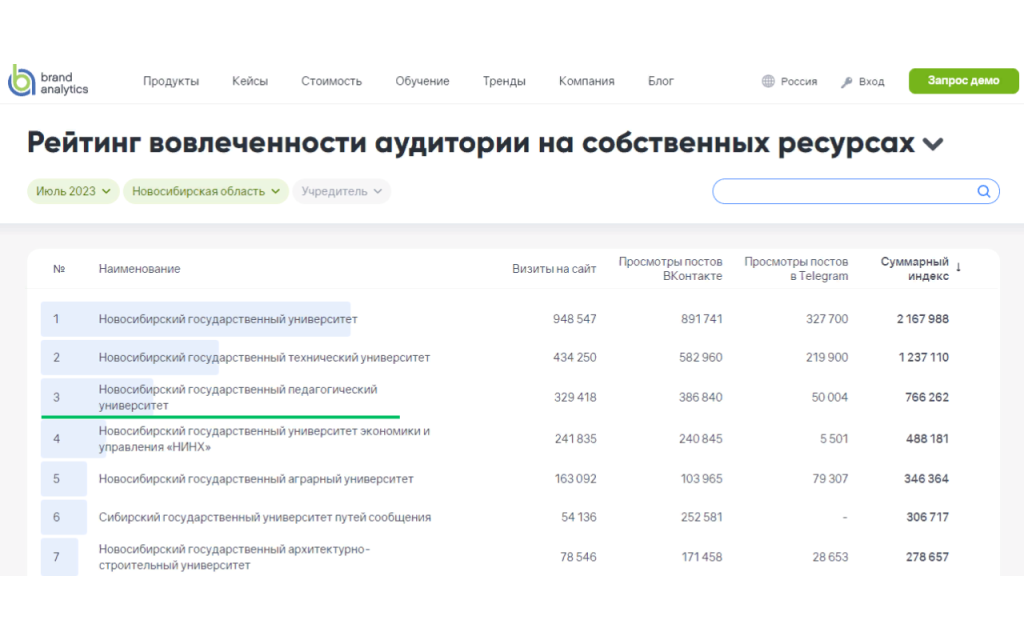Open the Июль 2023 period dropdown
The image size is (1024, 640).
[x=73, y=191]
